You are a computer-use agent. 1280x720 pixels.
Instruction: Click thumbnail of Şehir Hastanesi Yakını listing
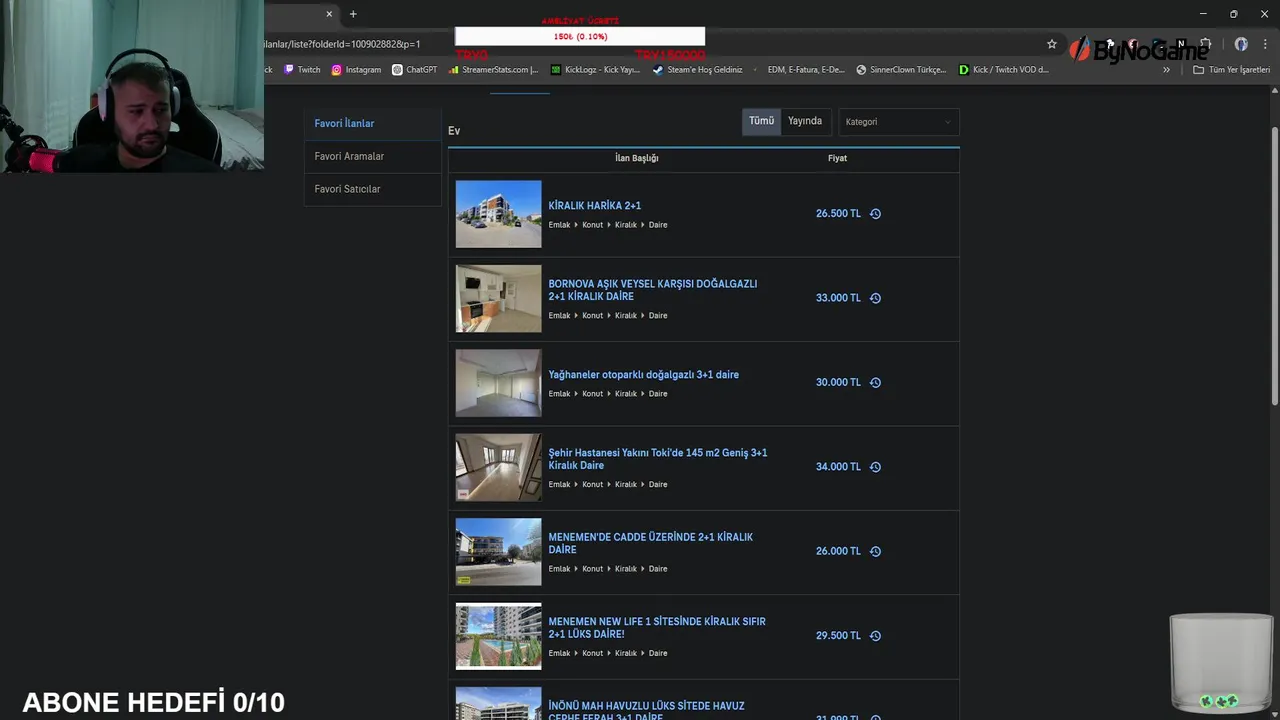click(x=498, y=467)
